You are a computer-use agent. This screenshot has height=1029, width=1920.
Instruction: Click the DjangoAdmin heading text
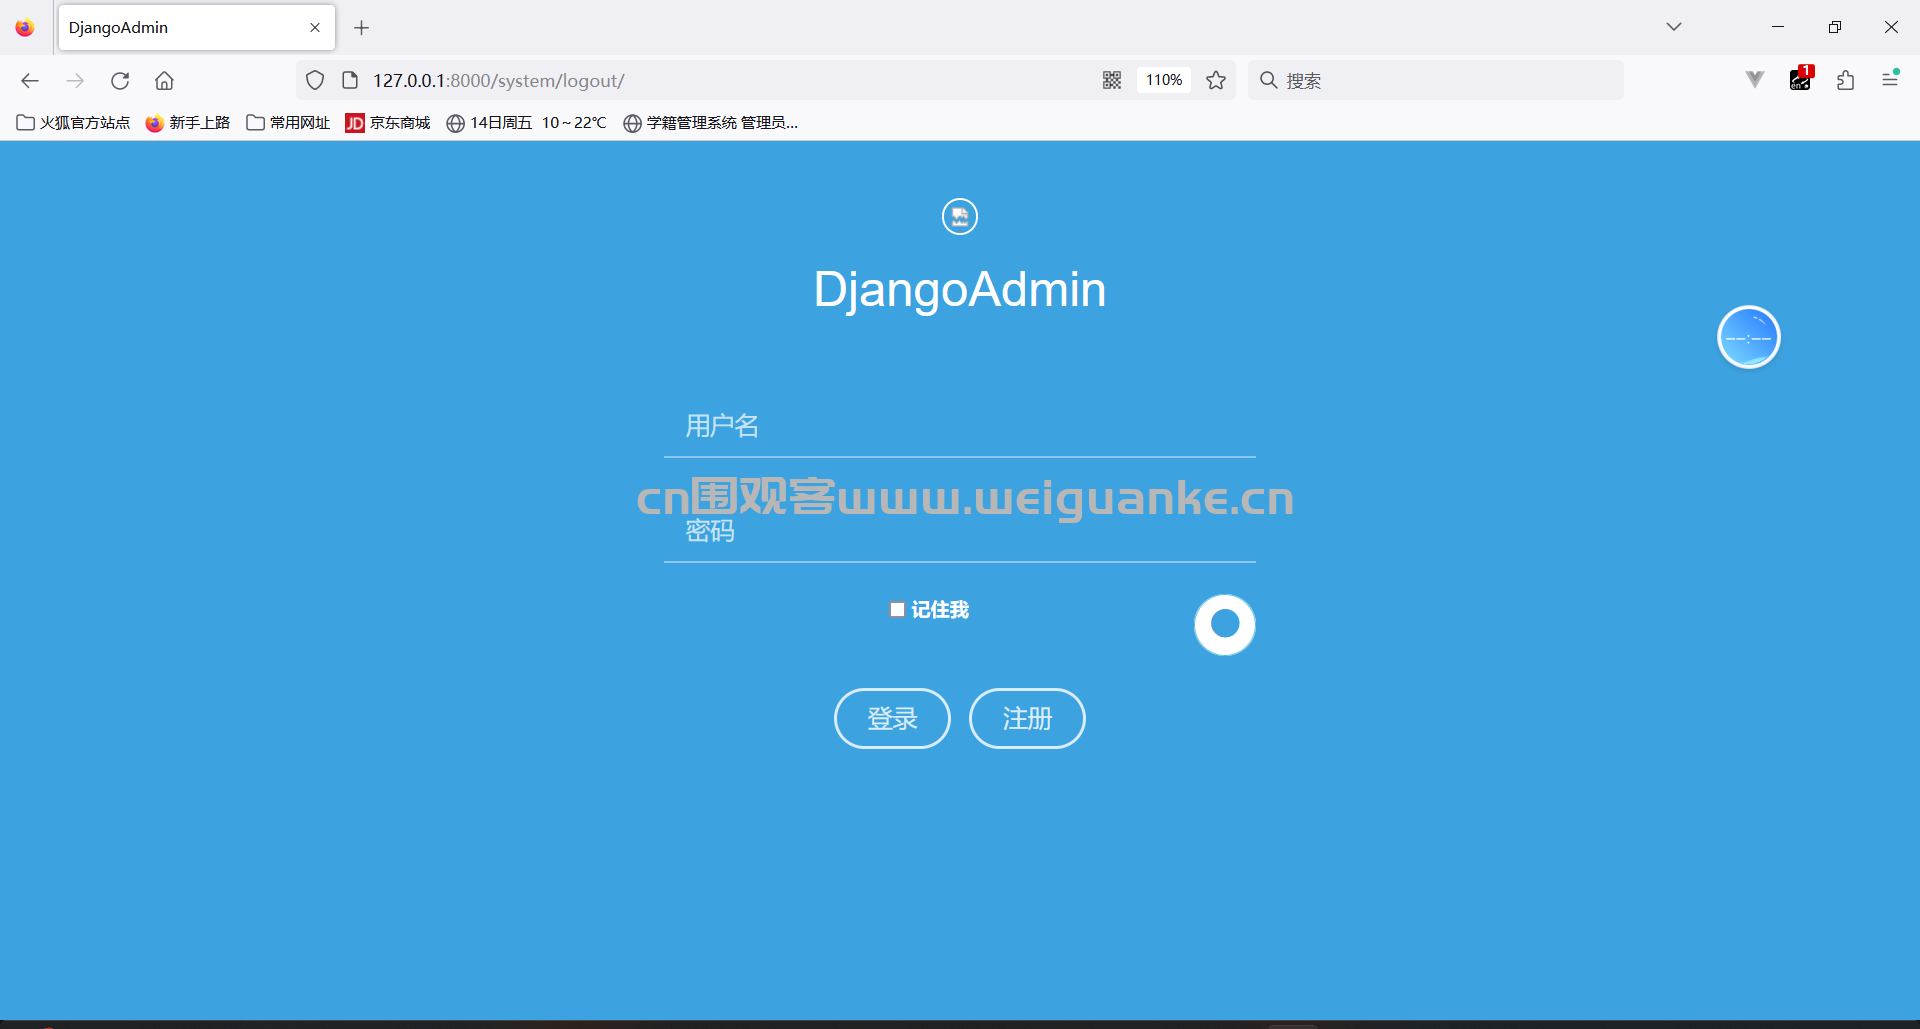point(960,290)
